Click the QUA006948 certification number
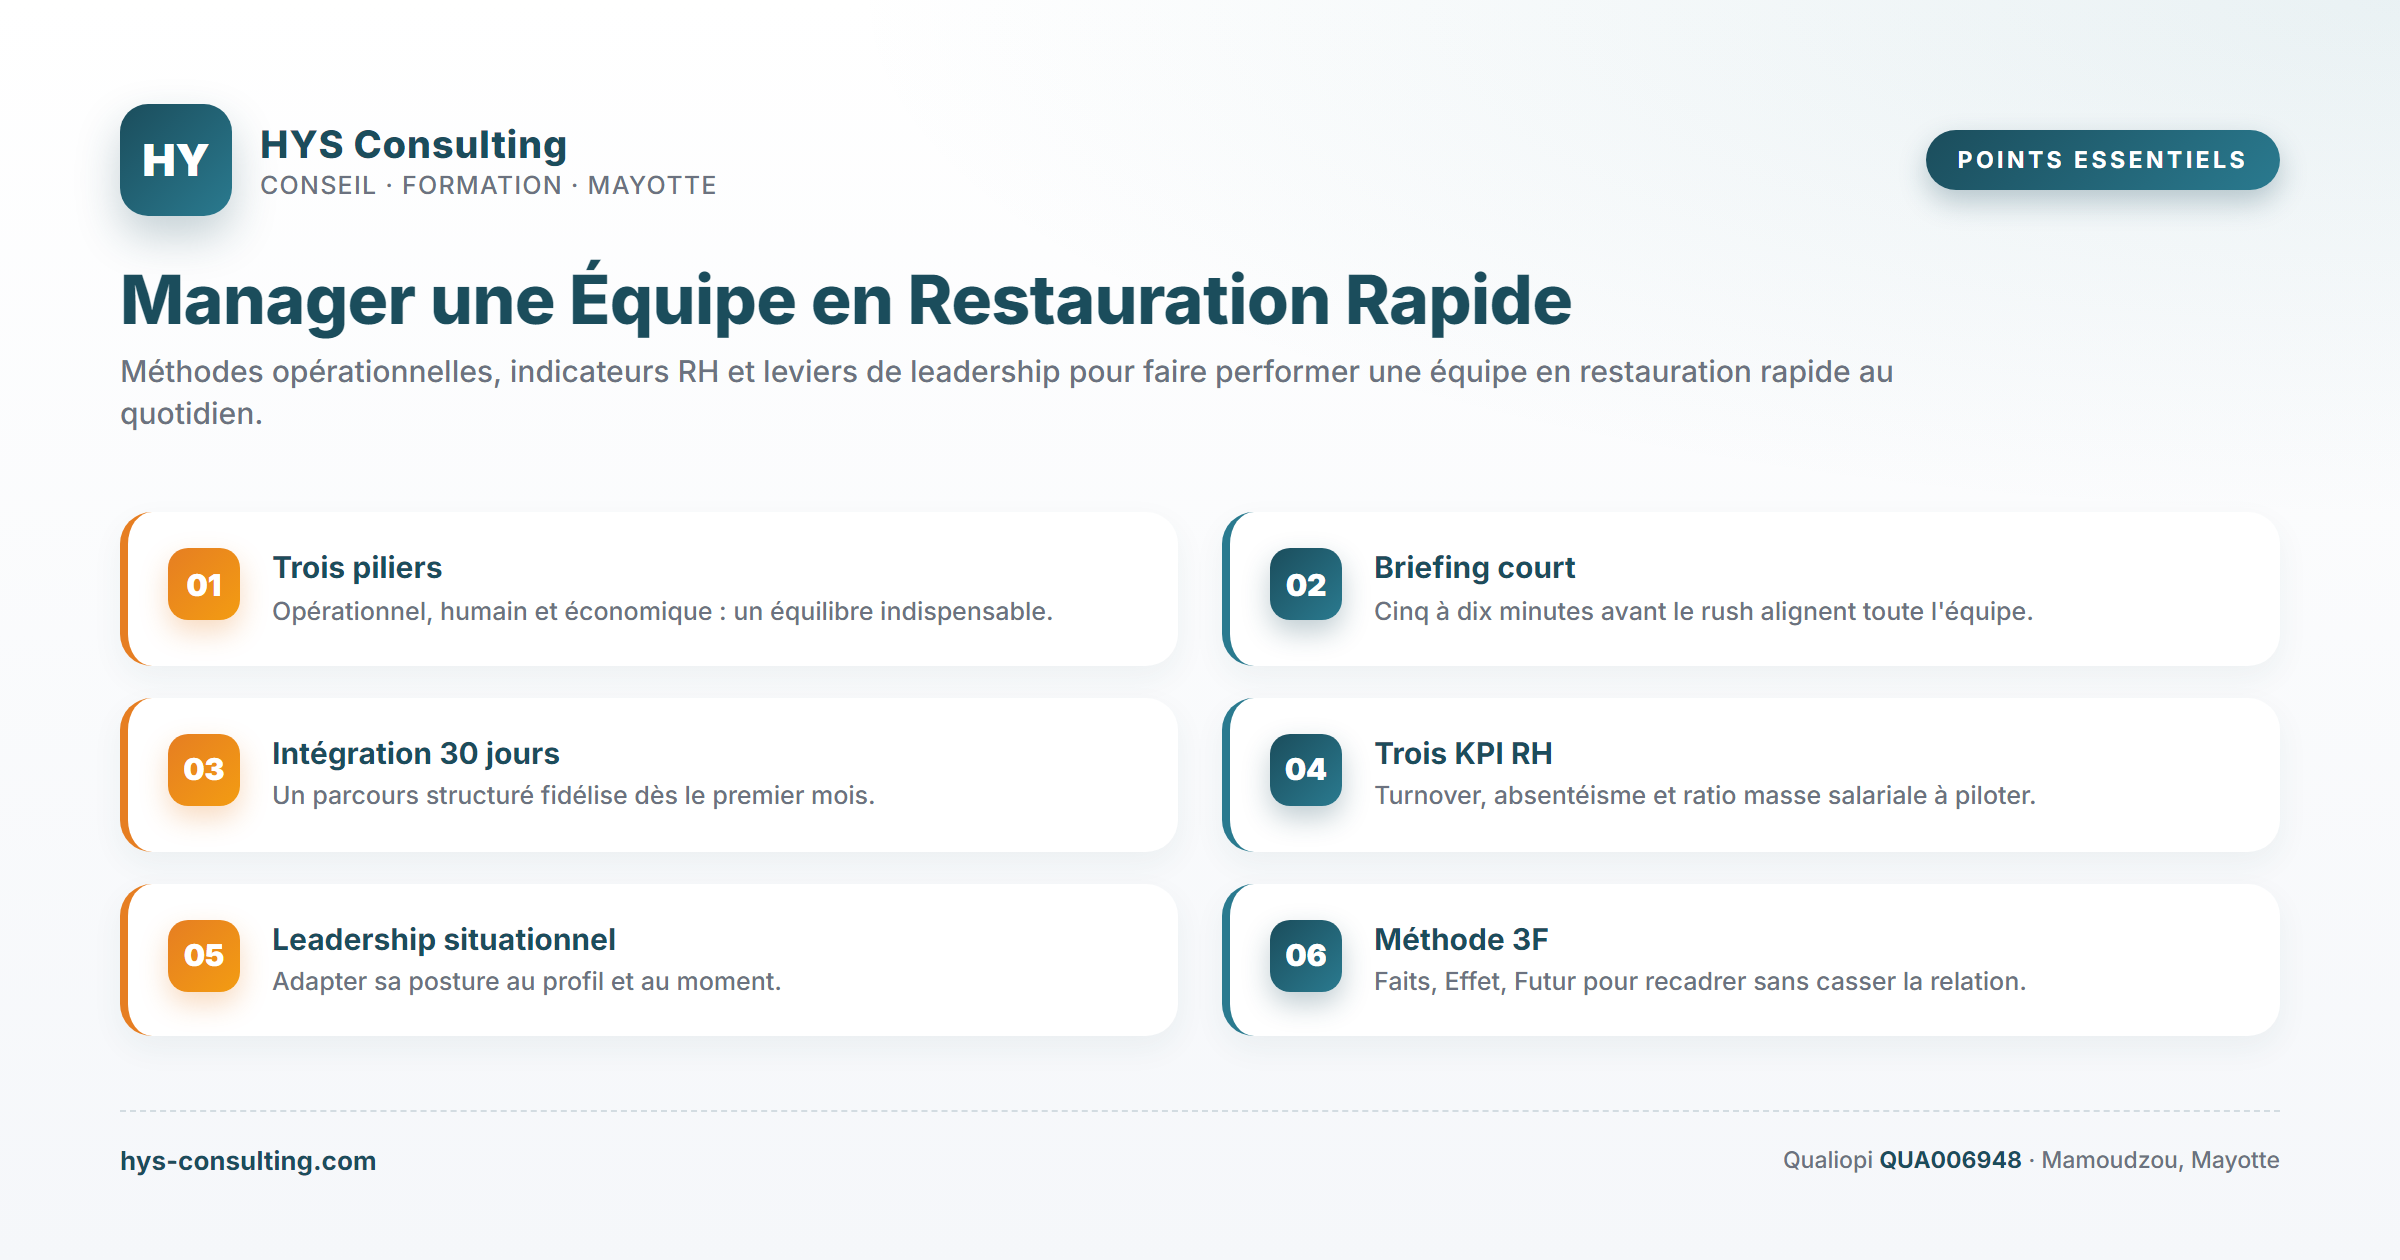This screenshot has height=1260, width=2400. (1950, 1160)
